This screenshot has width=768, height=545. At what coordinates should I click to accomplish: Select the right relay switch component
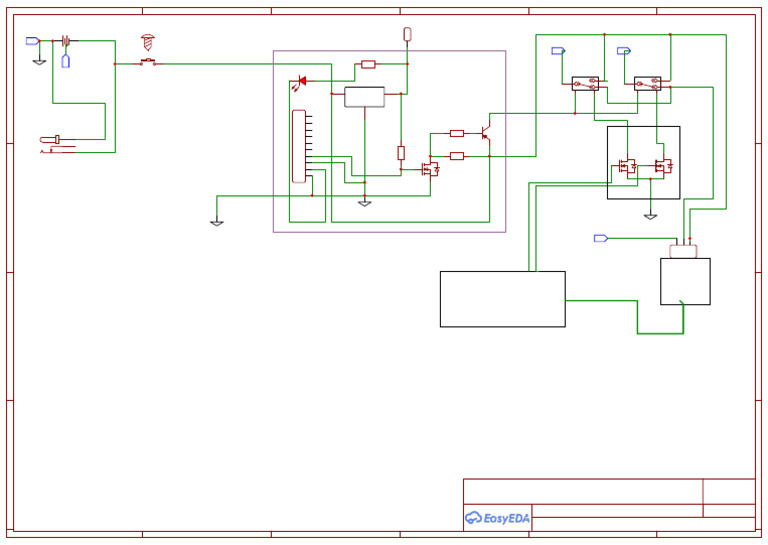click(x=648, y=84)
